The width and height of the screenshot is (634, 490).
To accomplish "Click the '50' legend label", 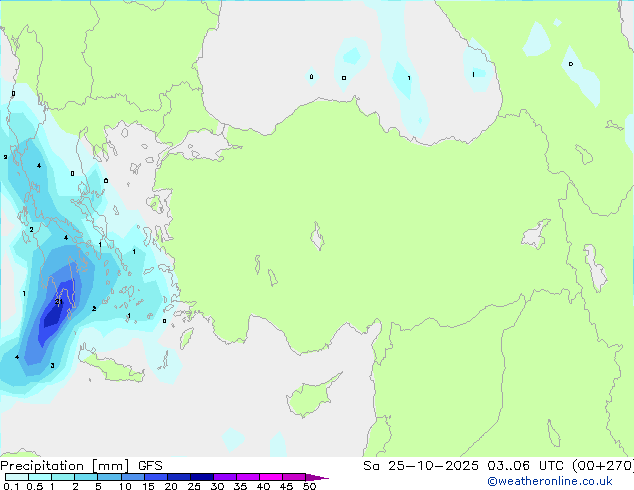I will (309, 486).
